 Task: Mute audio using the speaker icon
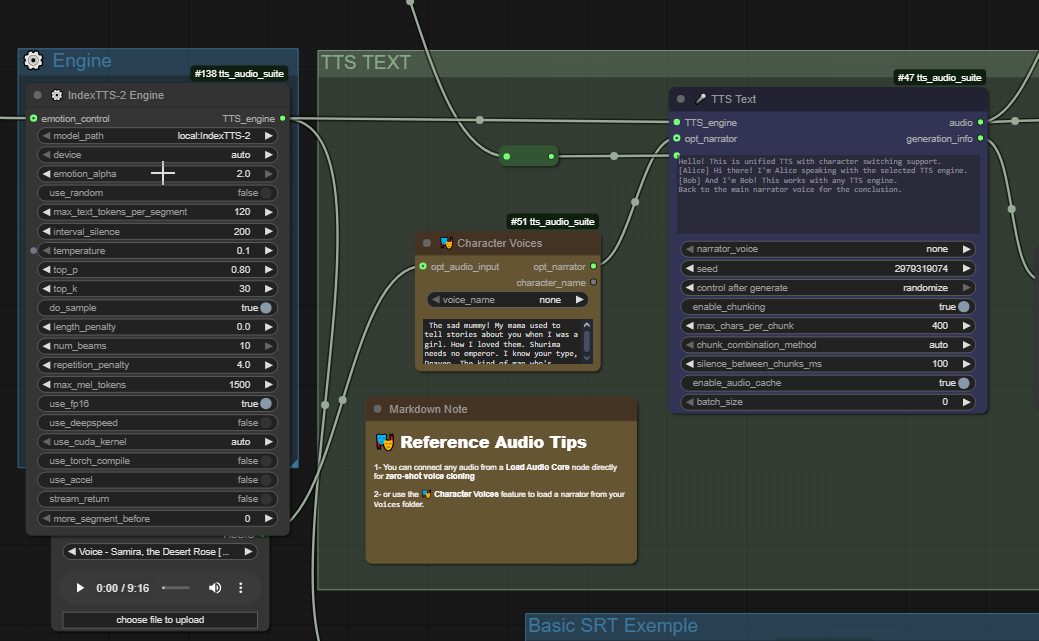[214, 588]
